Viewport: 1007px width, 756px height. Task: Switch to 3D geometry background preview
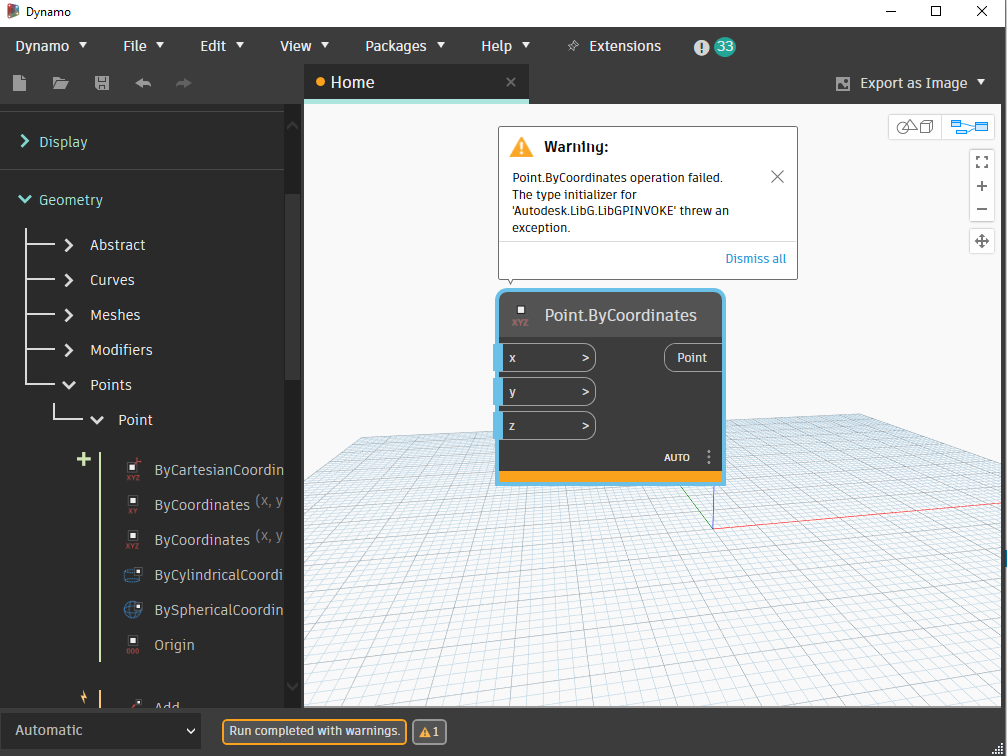click(914, 127)
